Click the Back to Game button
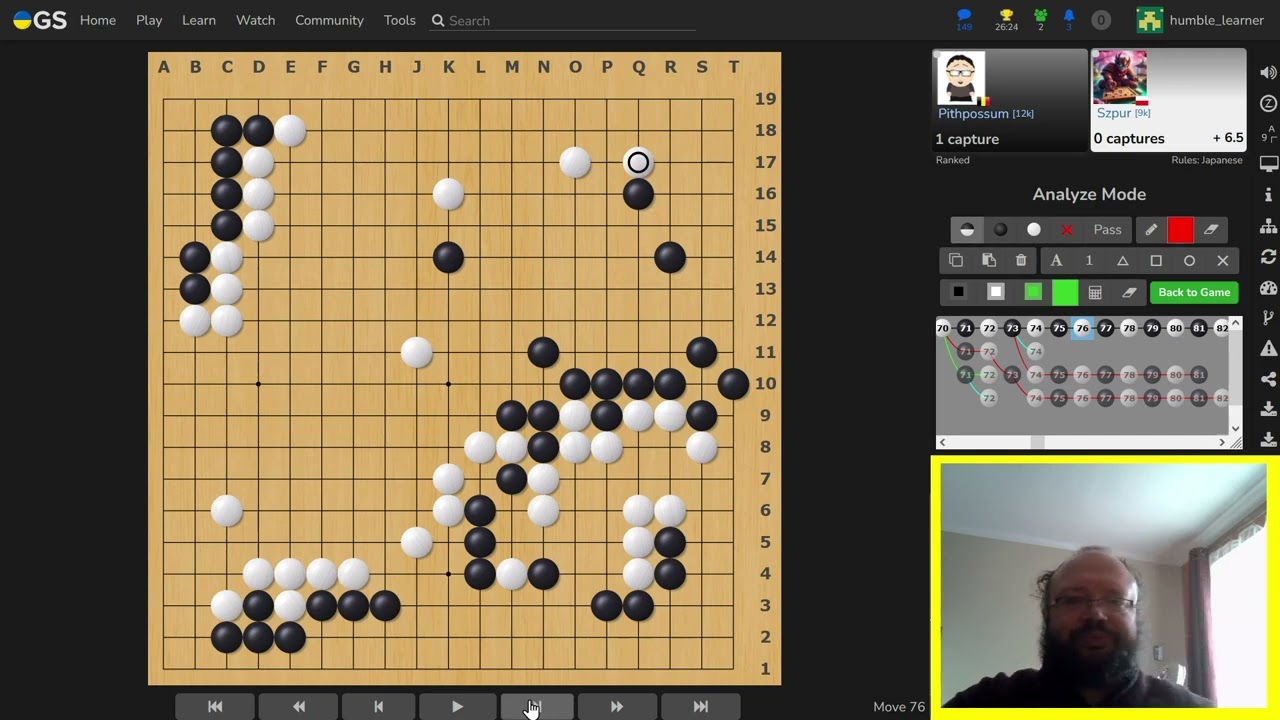This screenshot has width=1280, height=720. tap(1194, 292)
